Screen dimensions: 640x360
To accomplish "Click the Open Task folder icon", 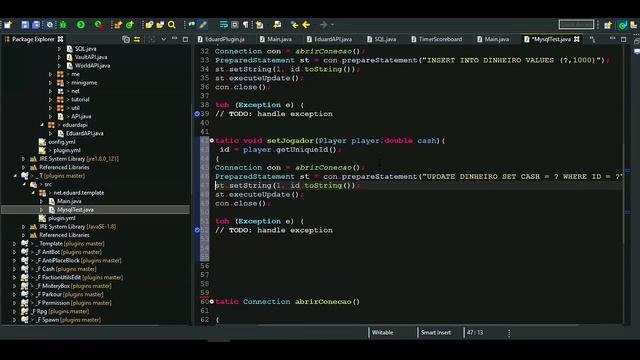I will pos(160,25).
